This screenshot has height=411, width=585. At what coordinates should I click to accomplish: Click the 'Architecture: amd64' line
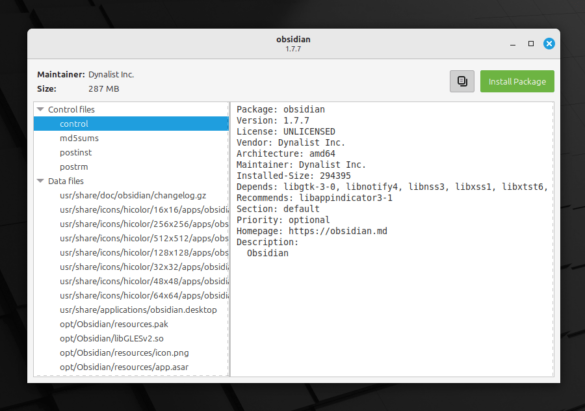click(286, 154)
